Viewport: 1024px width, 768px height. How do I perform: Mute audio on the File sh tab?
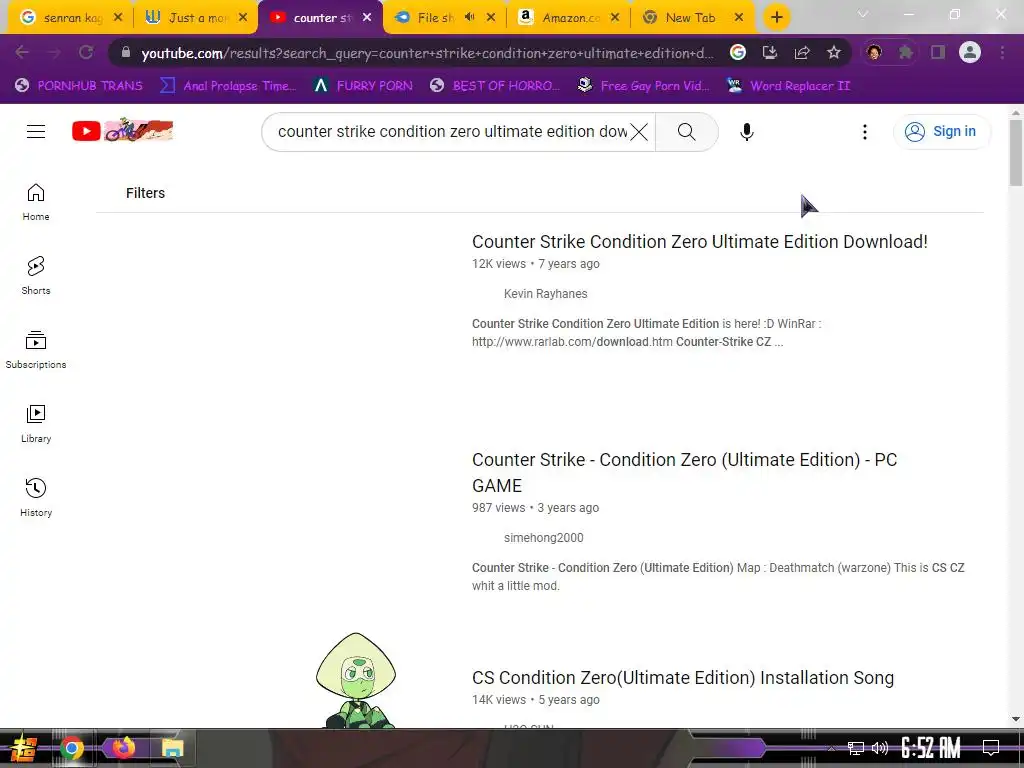tap(470, 17)
